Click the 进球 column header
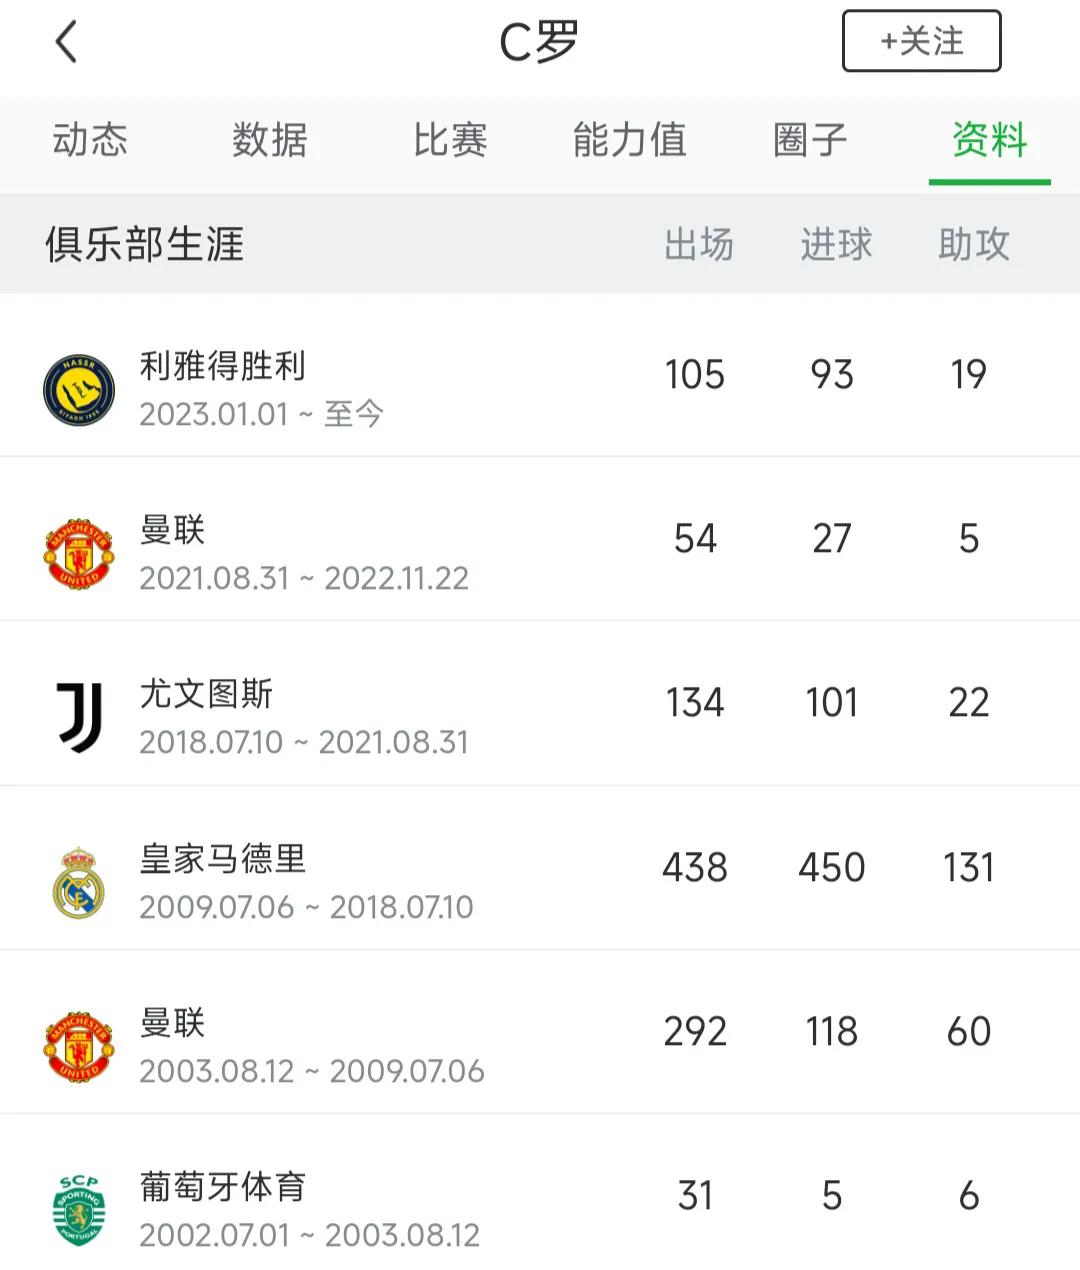Image resolution: width=1080 pixels, height=1270 pixels. pos(836,244)
